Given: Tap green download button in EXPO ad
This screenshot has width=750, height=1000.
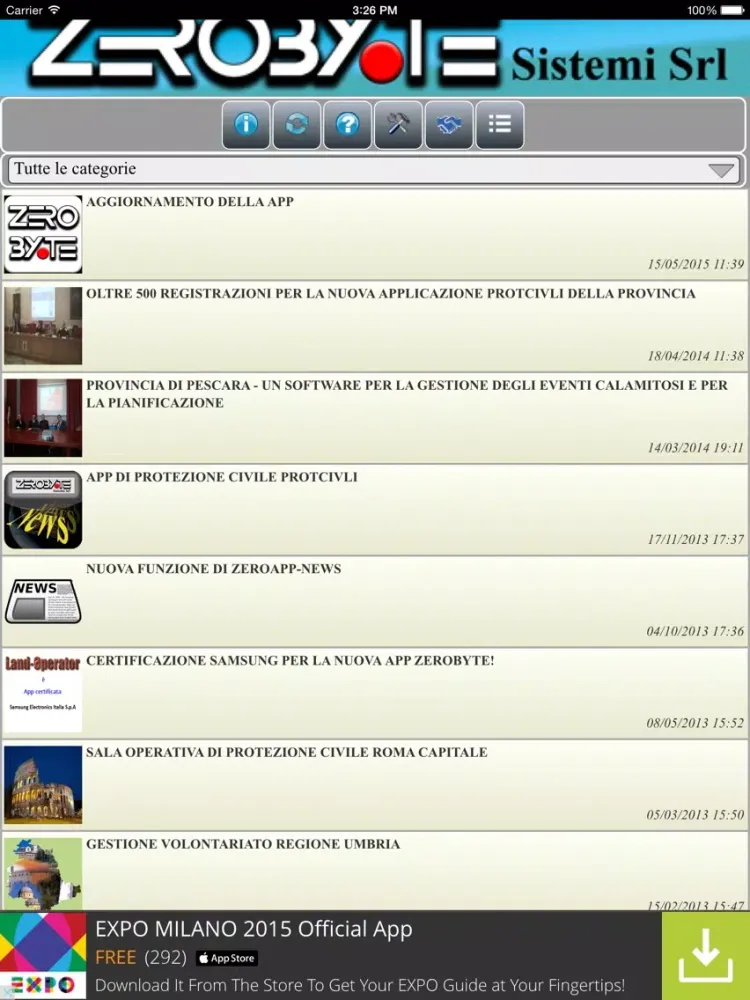Looking at the screenshot, I should click(705, 955).
